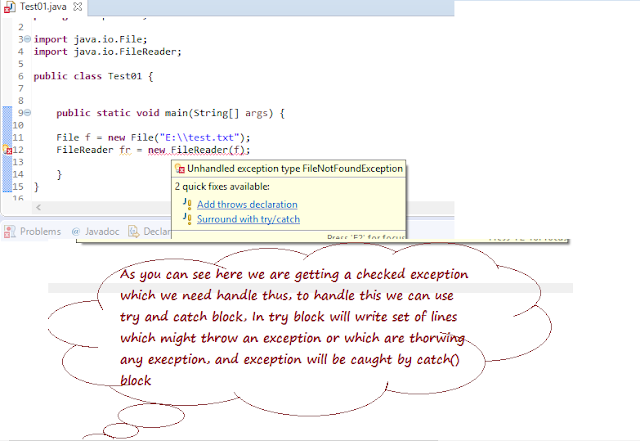
Task: Click the text 'import java.io.FileReader;'
Action: click(x=107, y=51)
